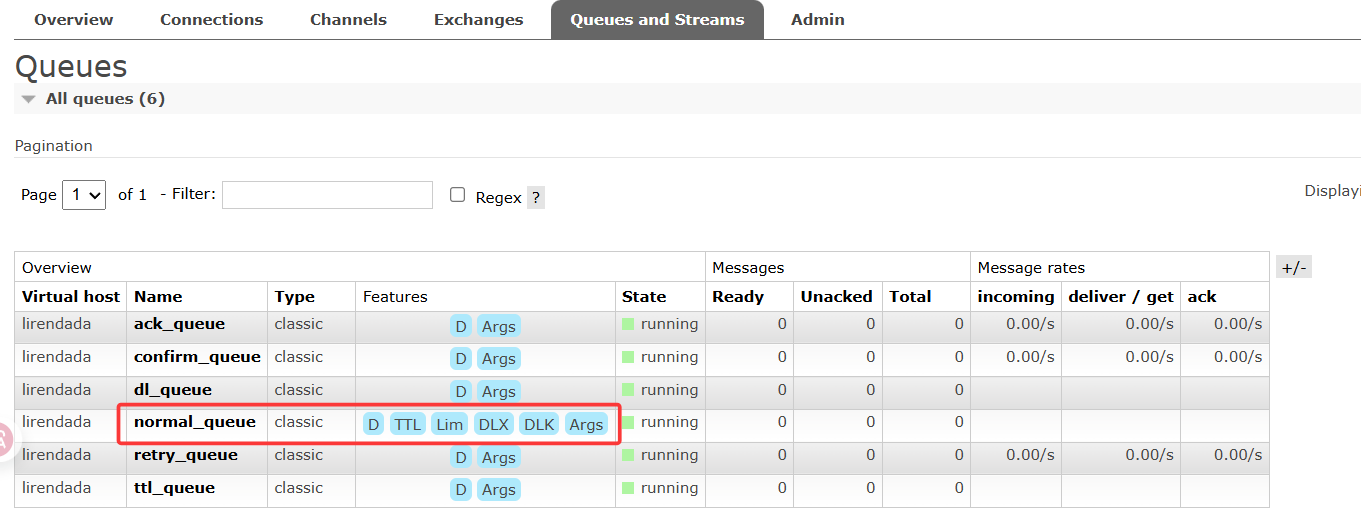Collapse the All queues section
This screenshot has height=527, width=1361.
click(x=29, y=99)
